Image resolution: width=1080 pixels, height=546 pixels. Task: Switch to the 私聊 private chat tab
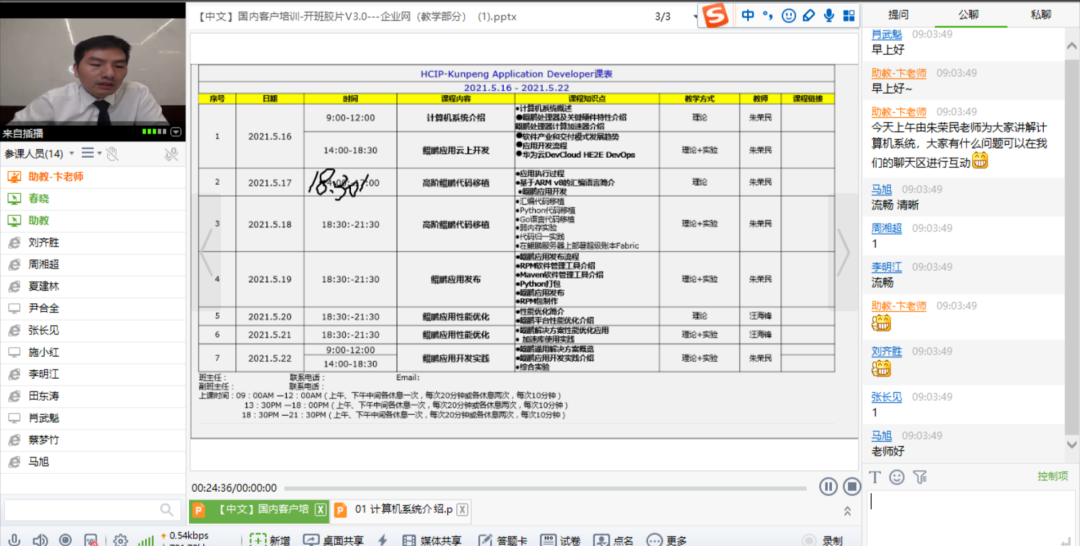[x=1041, y=15]
